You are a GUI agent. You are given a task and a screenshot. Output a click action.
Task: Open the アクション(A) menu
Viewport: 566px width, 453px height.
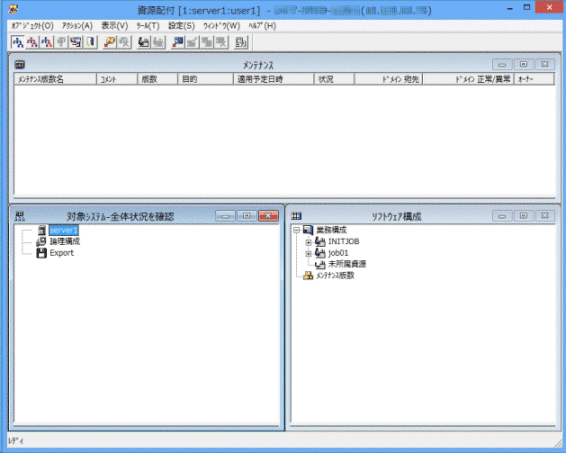(77, 26)
